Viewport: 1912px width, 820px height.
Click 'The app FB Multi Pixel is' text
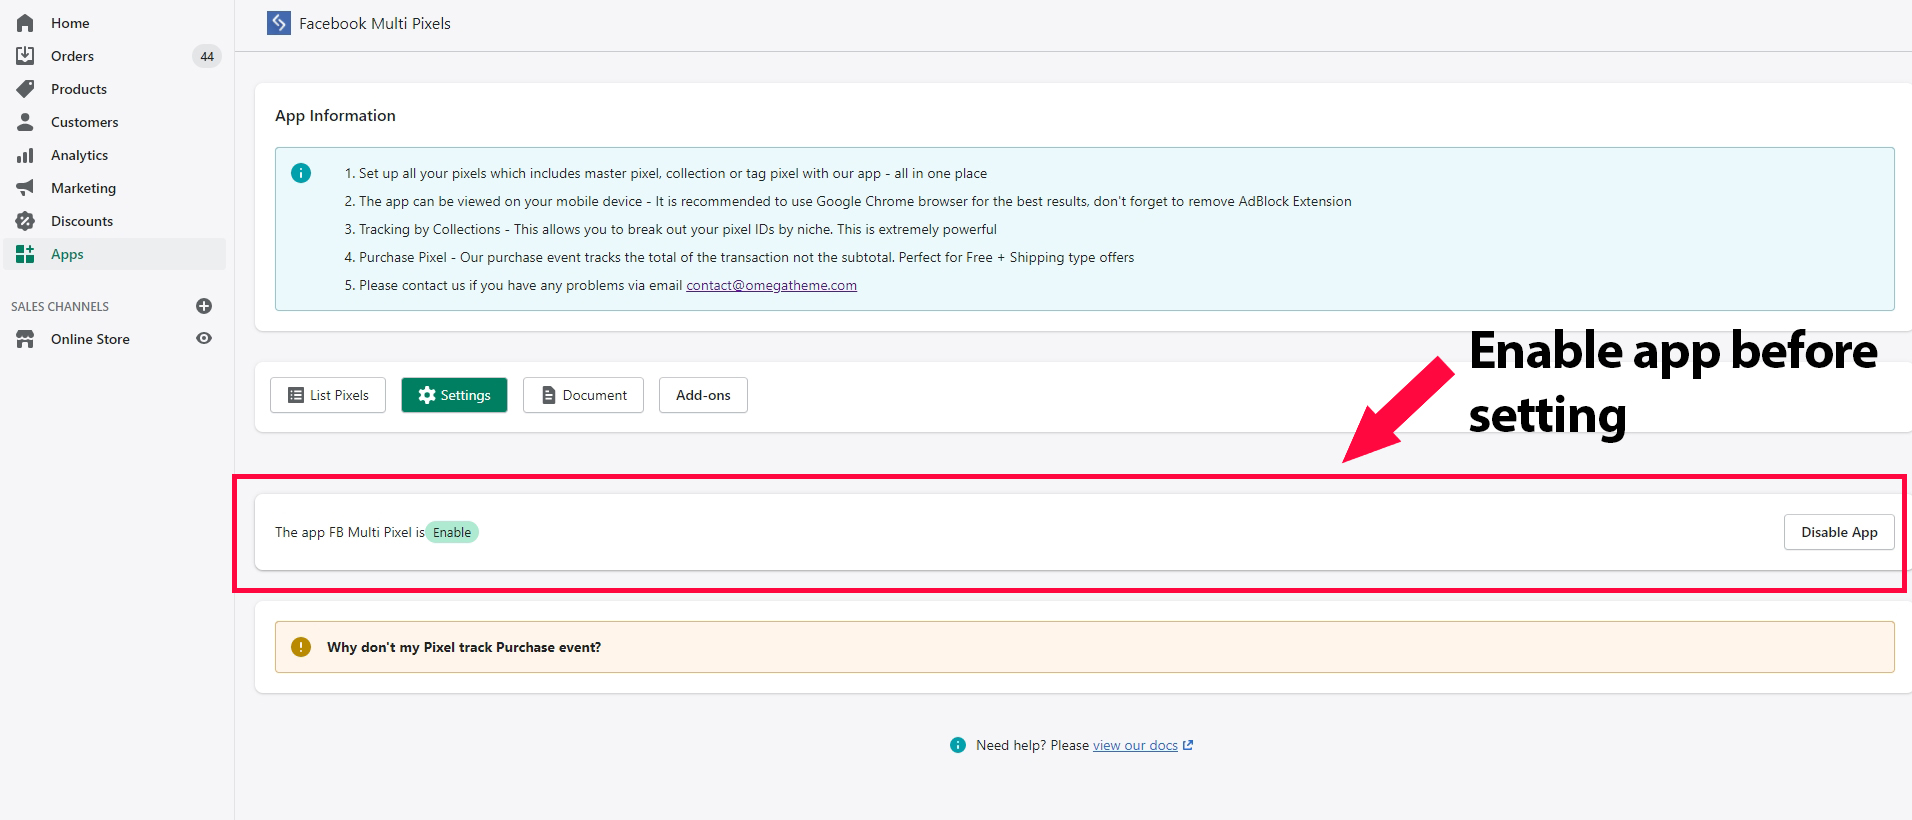click(x=350, y=532)
